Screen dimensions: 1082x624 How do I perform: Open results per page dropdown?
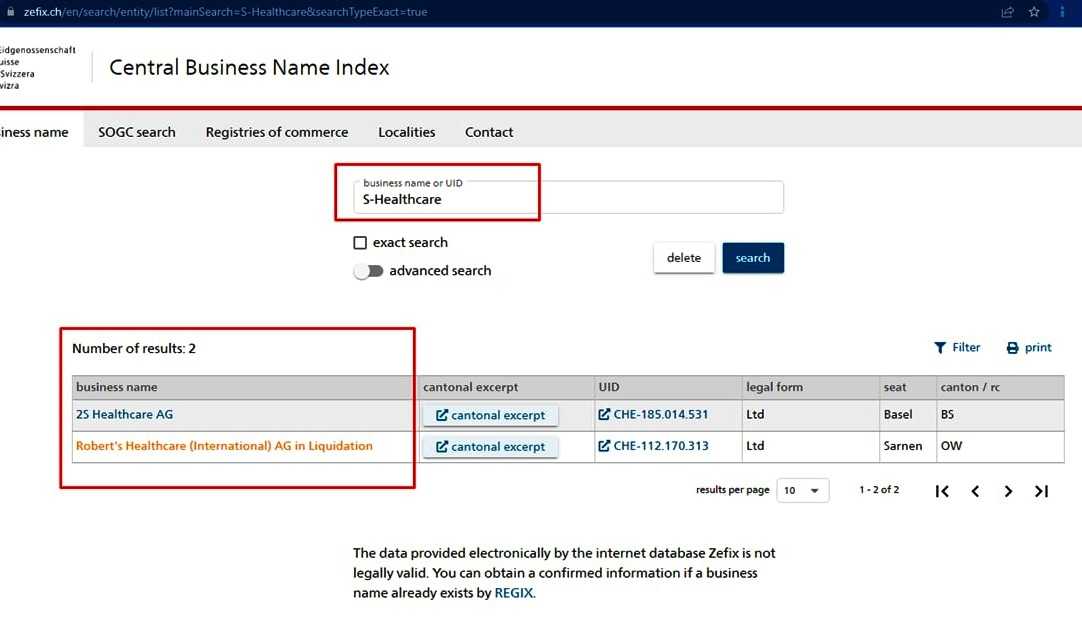point(802,491)
